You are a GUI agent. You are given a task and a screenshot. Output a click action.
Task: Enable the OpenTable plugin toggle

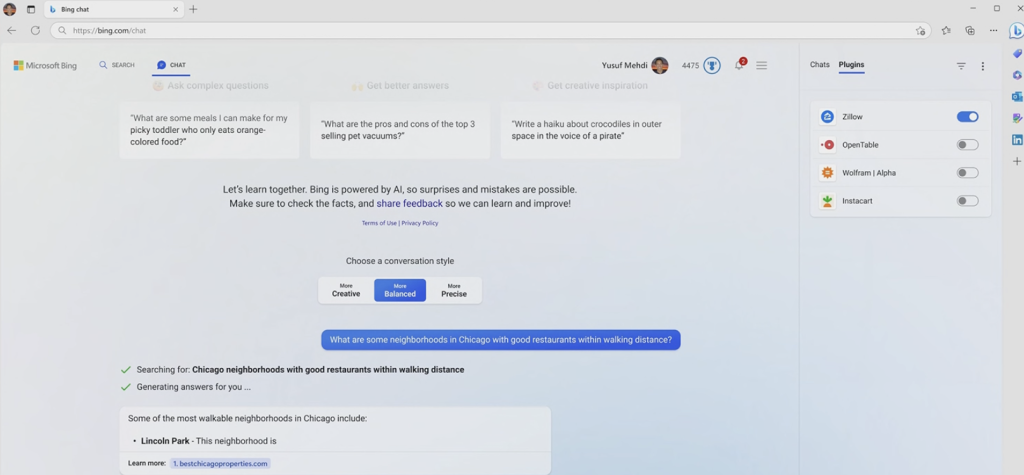[x=968, y=145]
